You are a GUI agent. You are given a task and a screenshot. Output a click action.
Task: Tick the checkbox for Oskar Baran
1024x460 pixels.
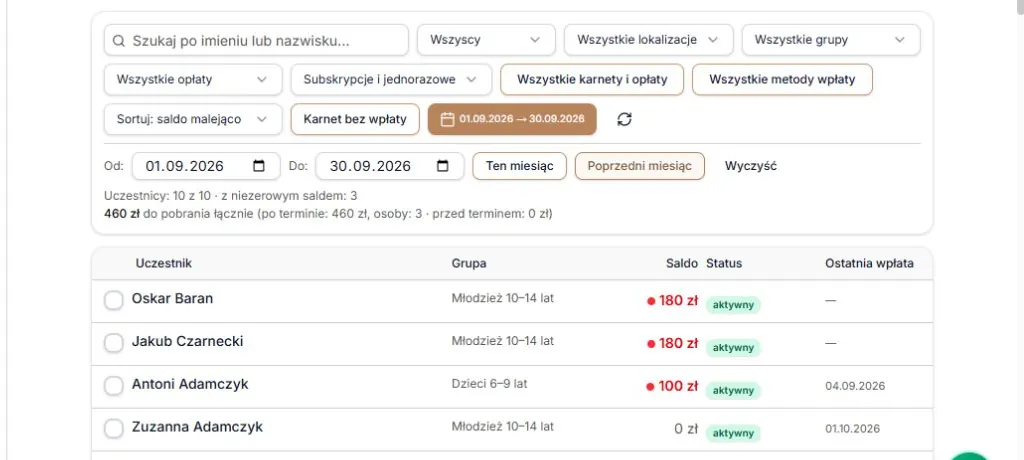(x=114, y=301)
